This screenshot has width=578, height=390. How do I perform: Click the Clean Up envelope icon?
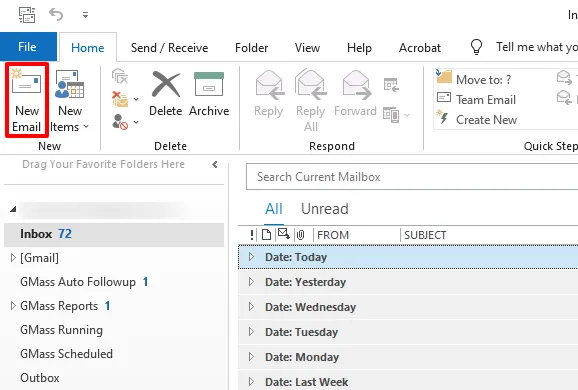[x=120, y=99]
